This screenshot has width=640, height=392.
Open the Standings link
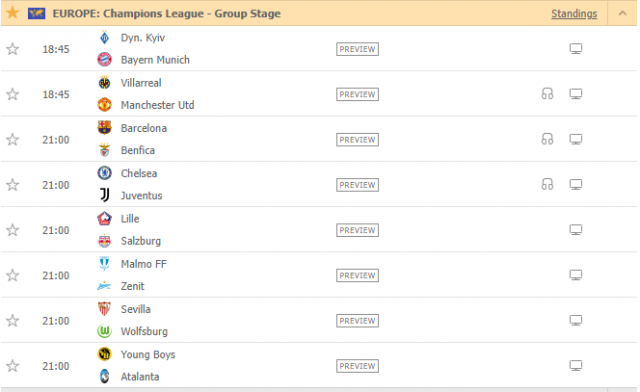click(574, 13)
